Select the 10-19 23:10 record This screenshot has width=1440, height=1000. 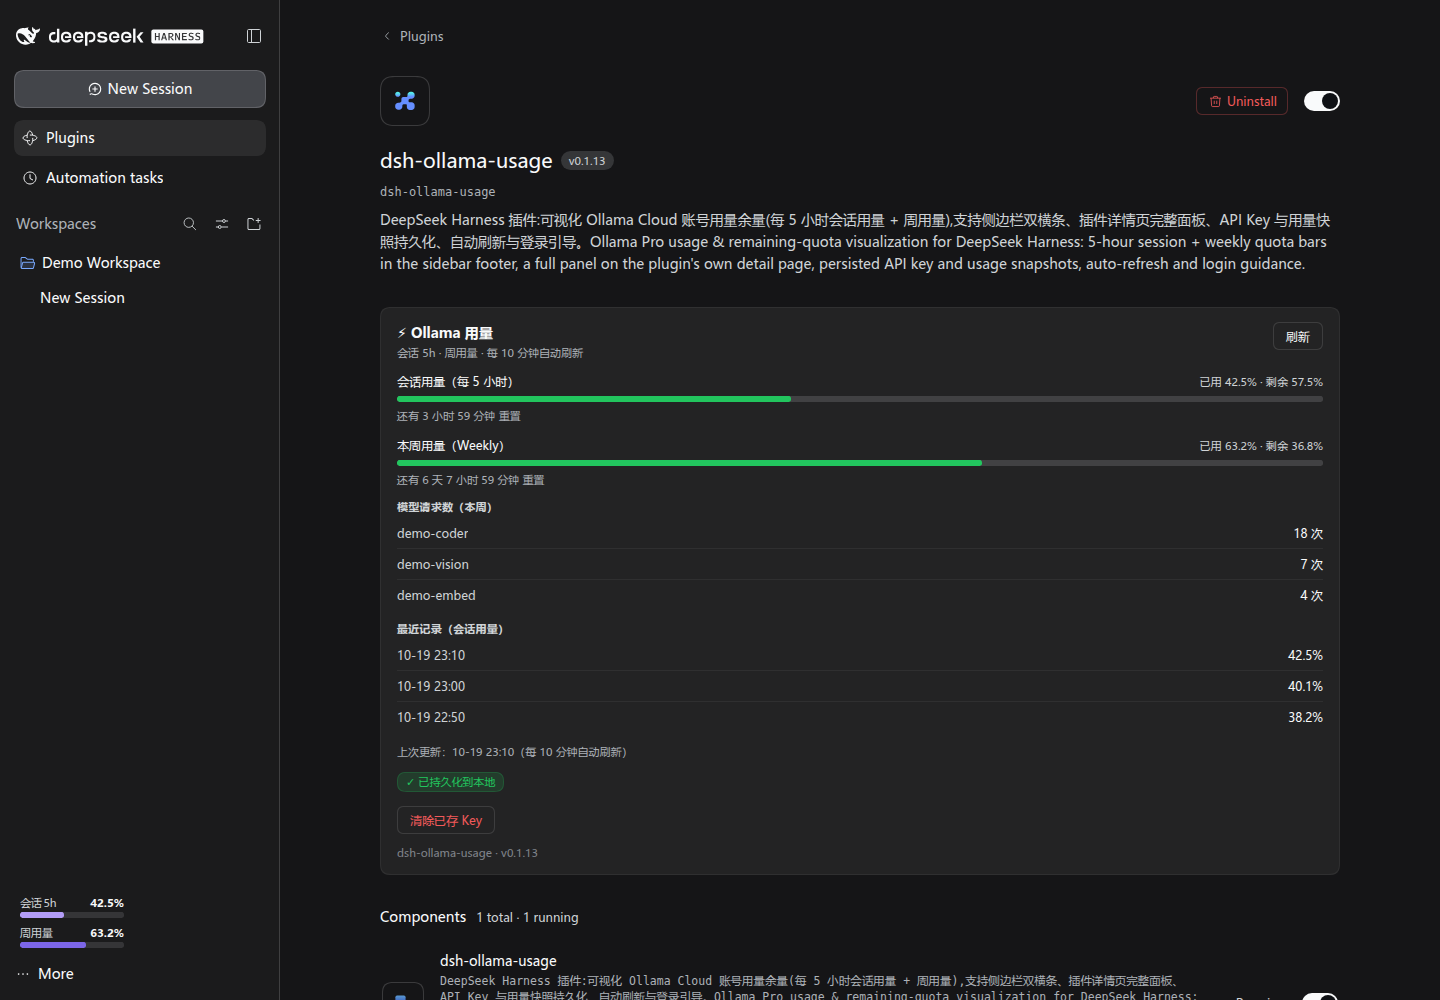tap(860, 656)
